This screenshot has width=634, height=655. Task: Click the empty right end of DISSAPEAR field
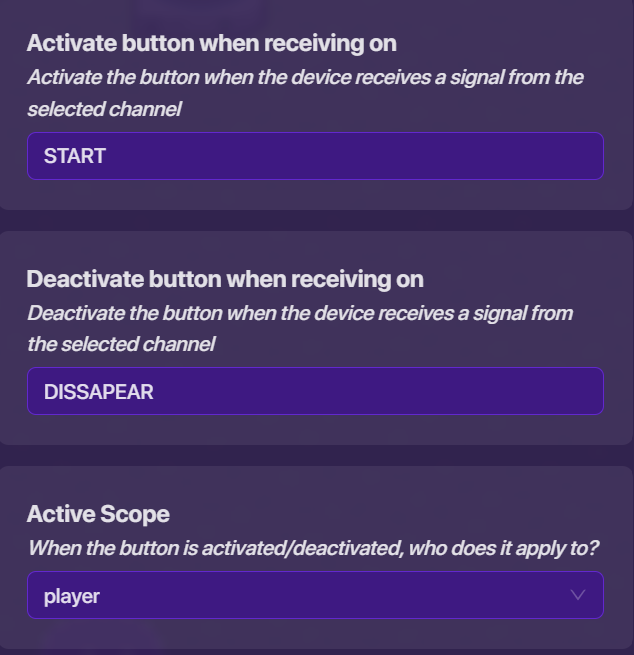[560, 391]
